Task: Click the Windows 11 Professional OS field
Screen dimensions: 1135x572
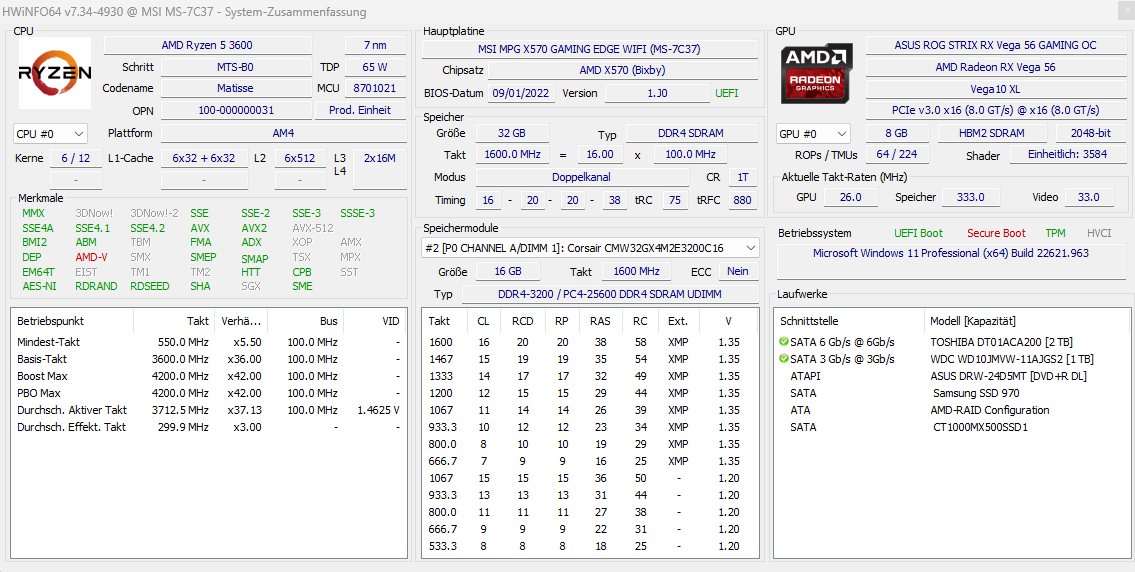Action: [950, 261]
